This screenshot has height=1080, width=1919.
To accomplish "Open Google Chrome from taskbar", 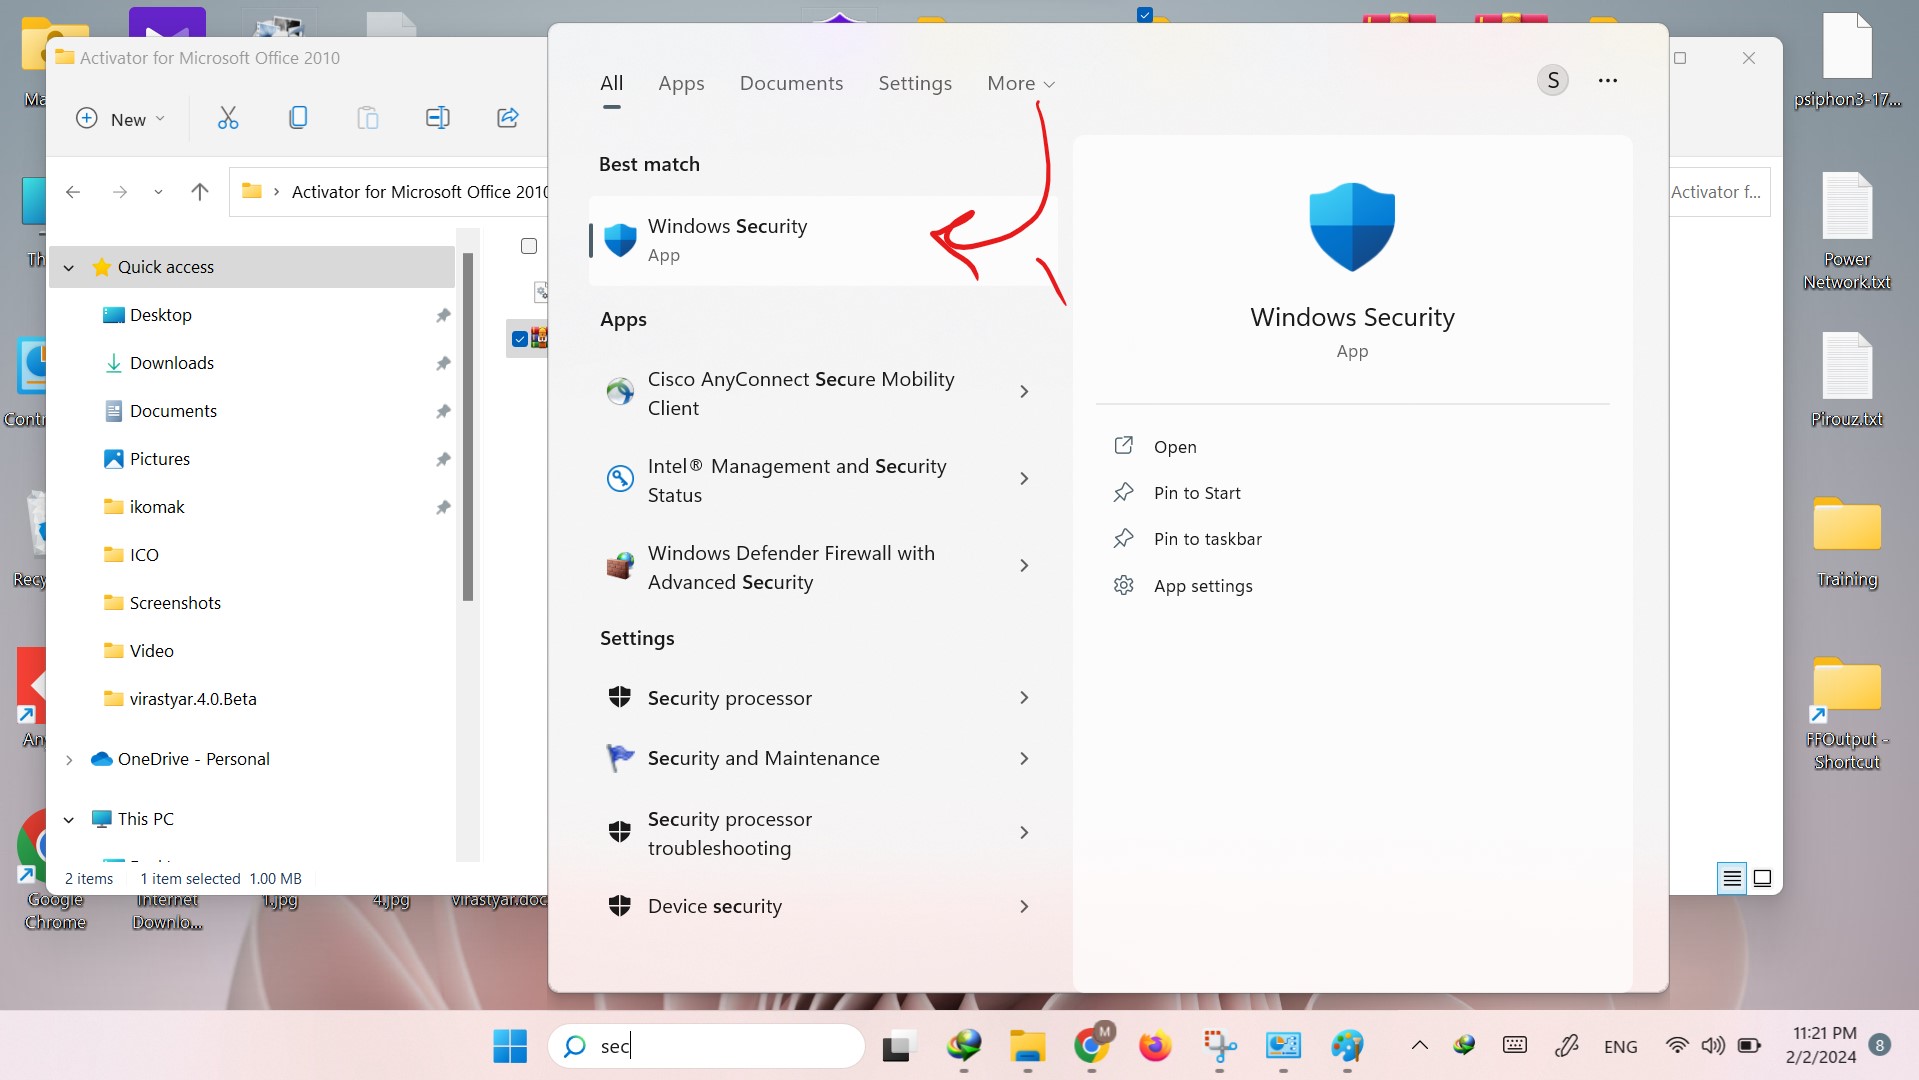I will (1091, 1046).
